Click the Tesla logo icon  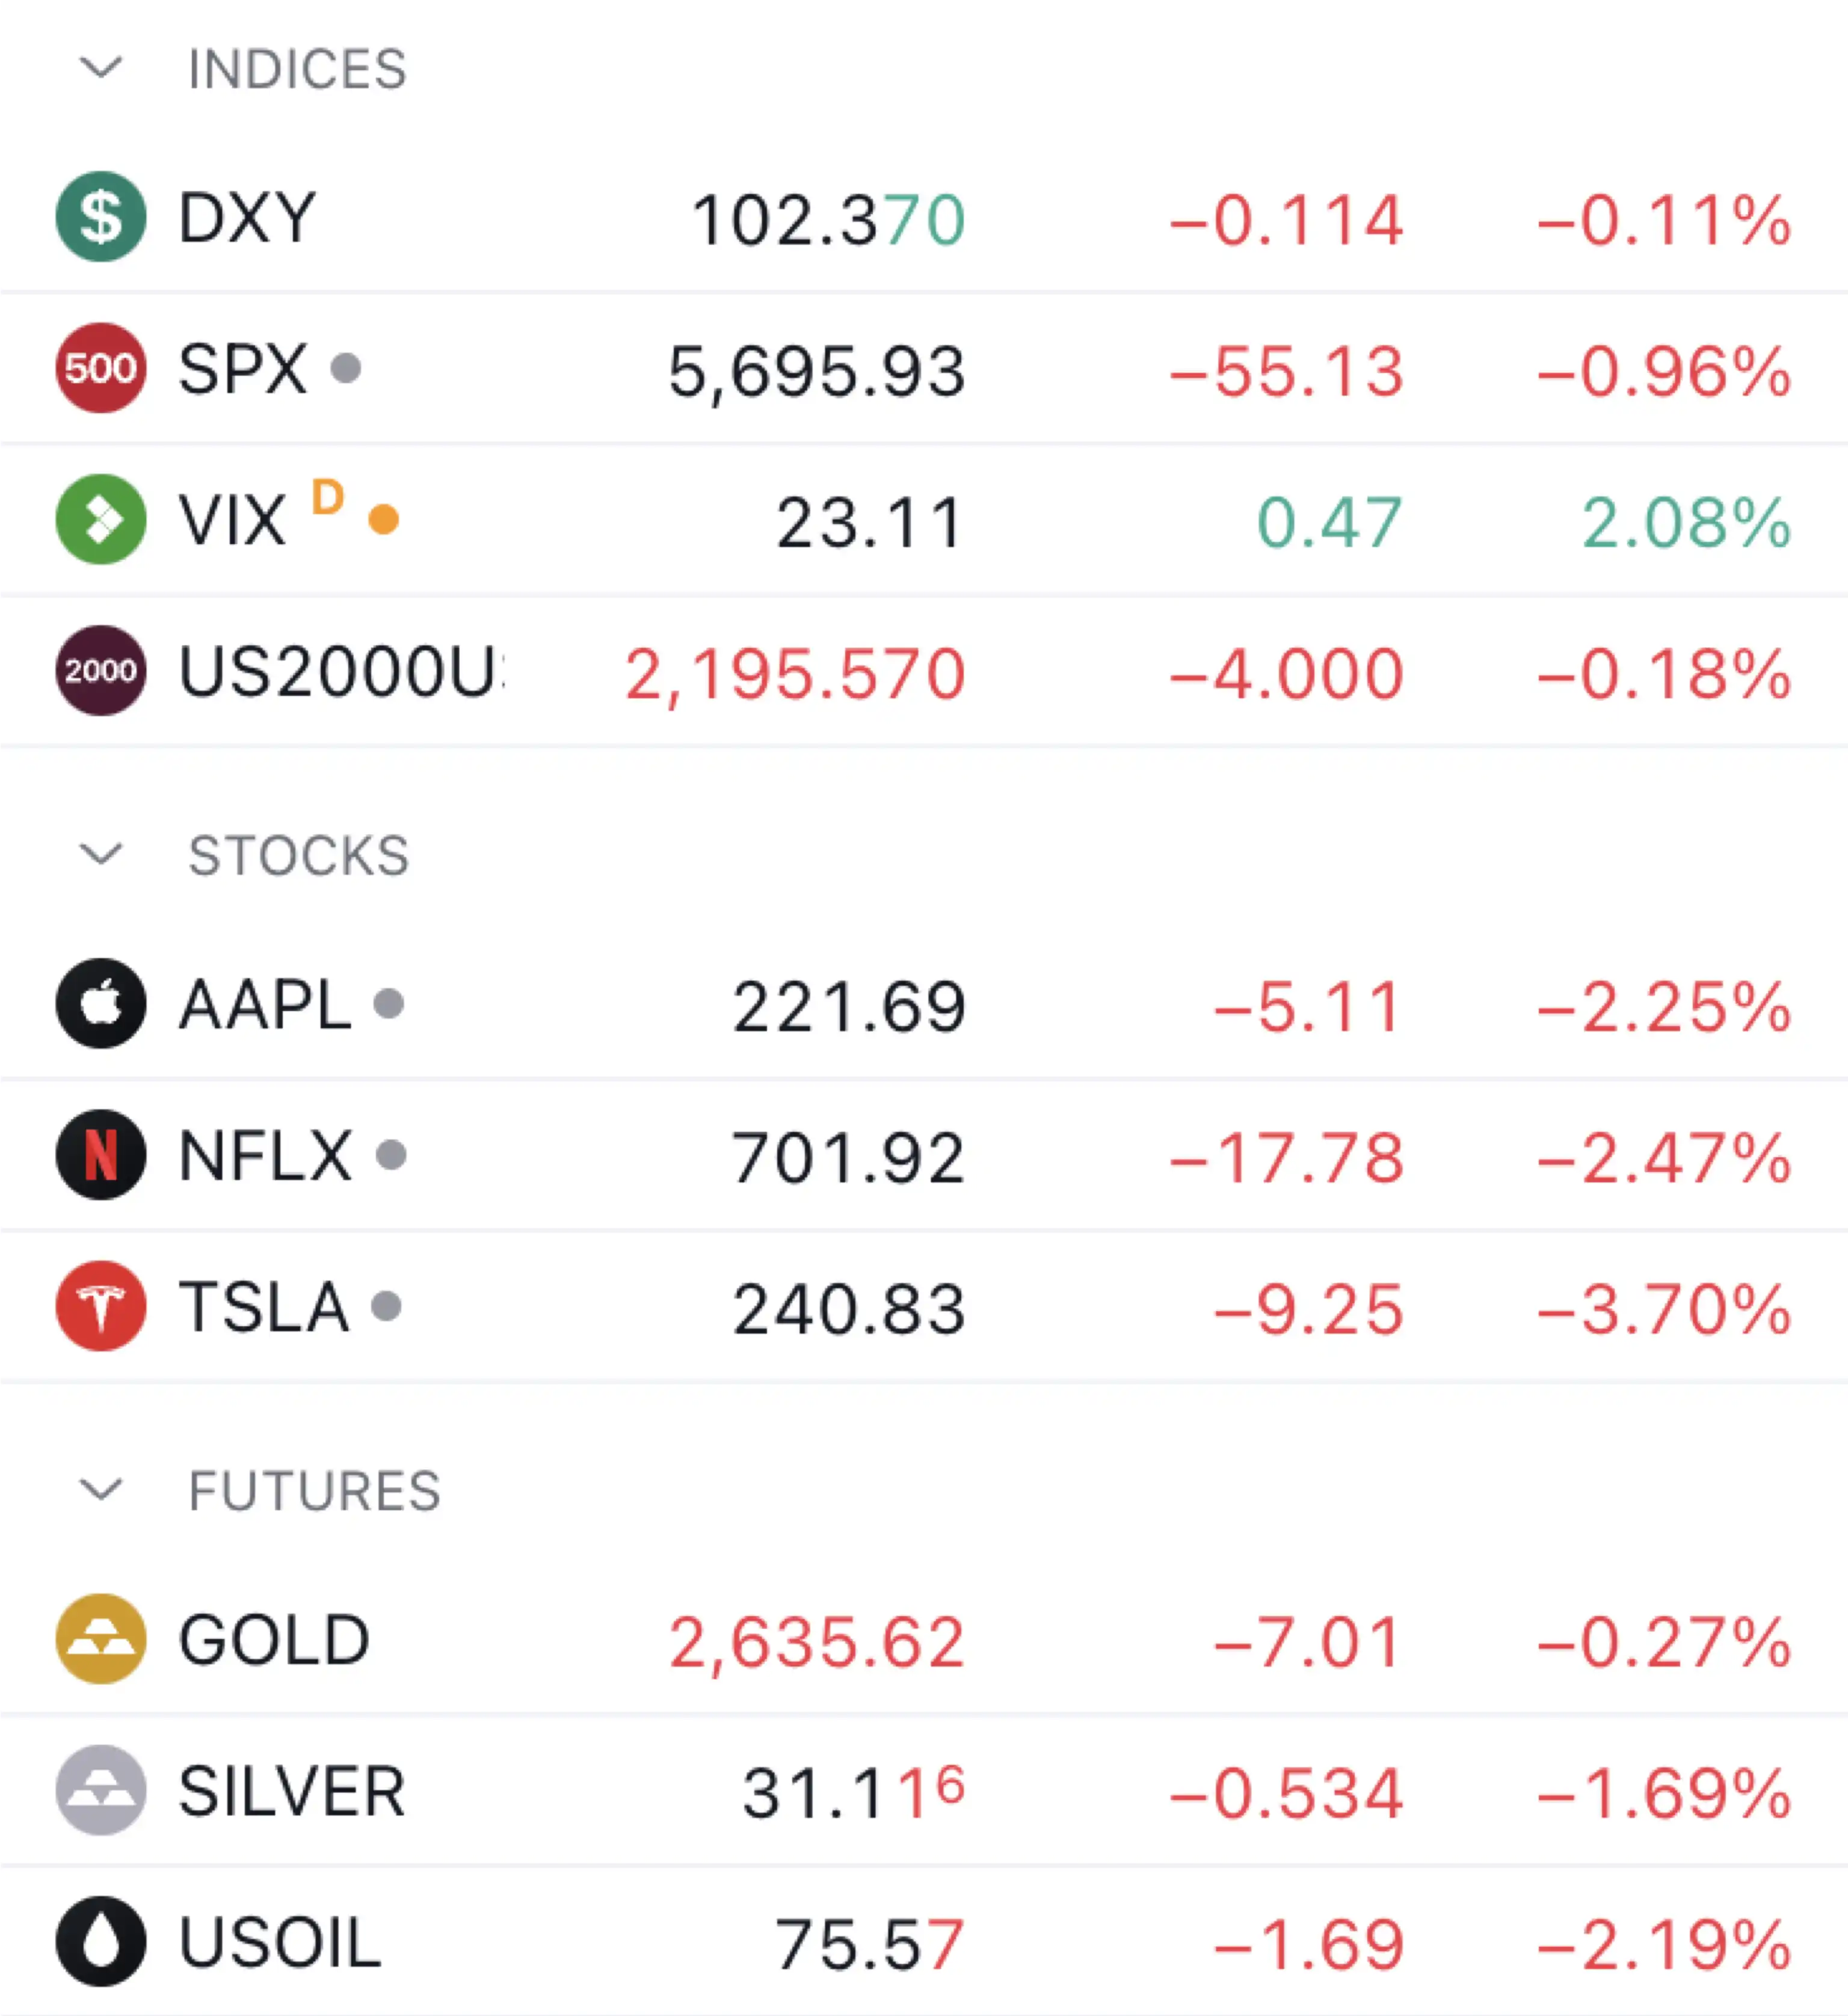coord(100,1306)
